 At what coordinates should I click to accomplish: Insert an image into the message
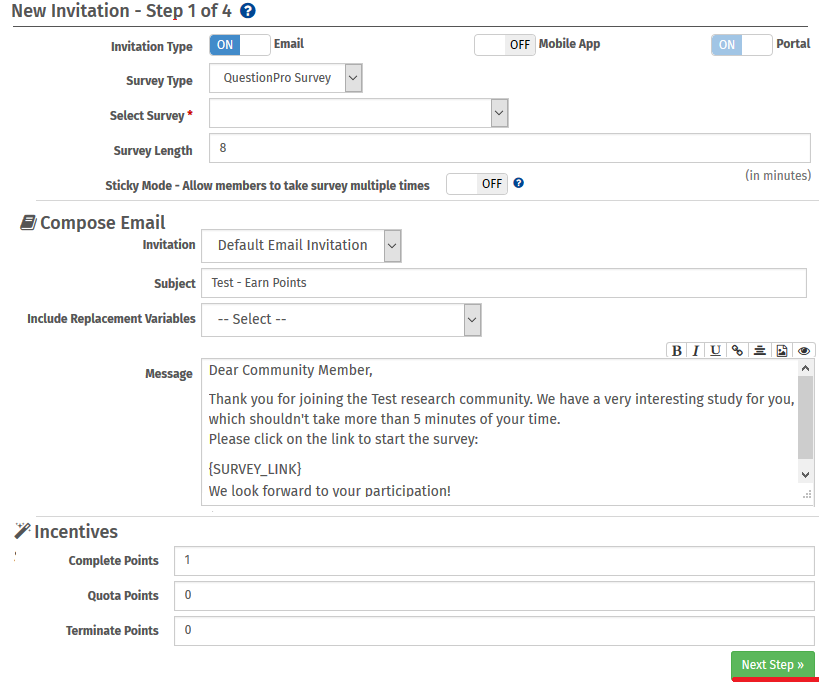pos(782,350)
